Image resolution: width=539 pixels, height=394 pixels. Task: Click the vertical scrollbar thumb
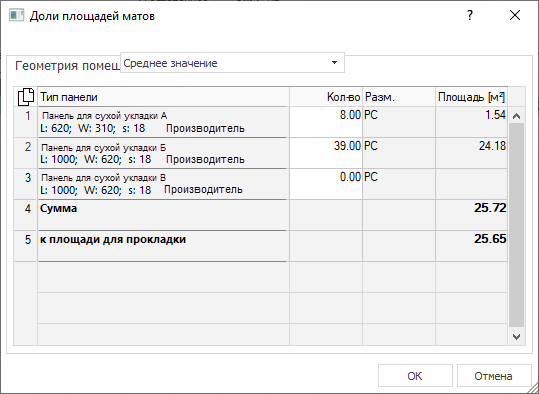pos(516,225)
